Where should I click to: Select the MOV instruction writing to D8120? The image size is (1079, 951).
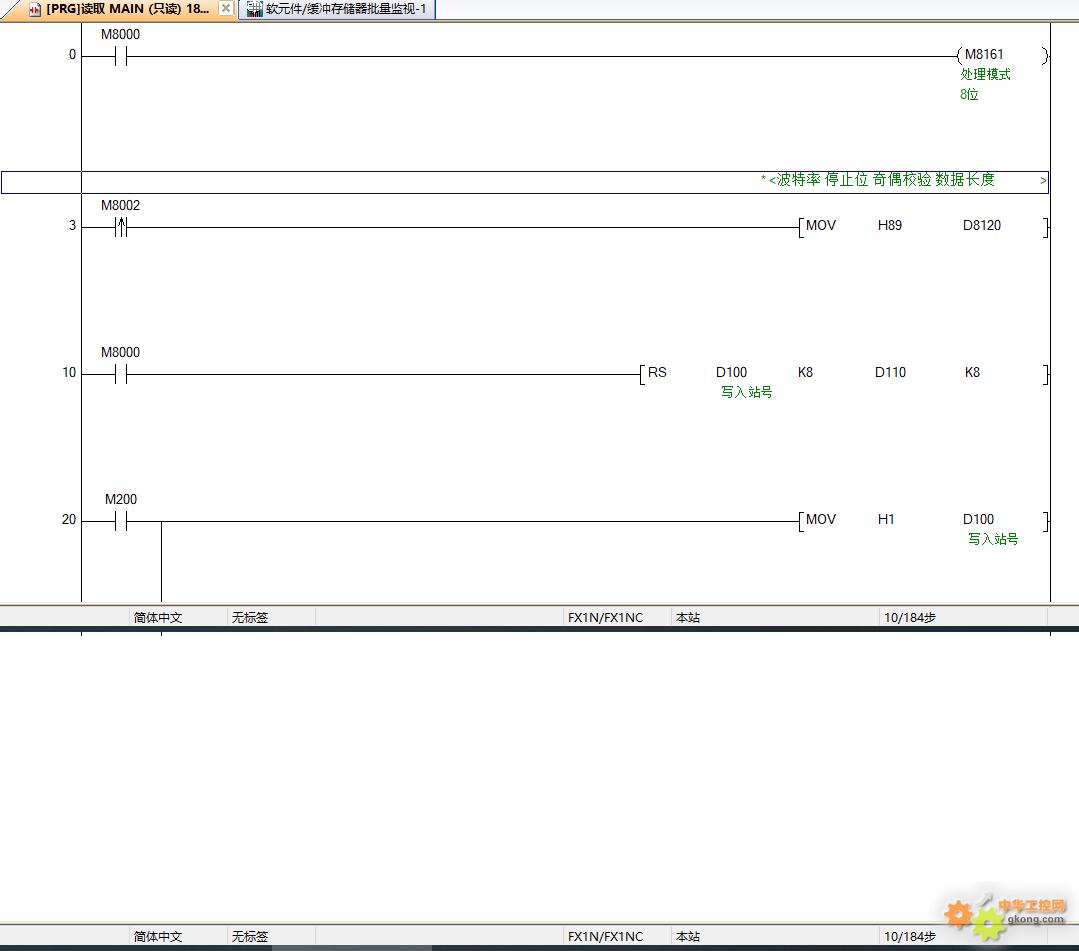[820, 226]
